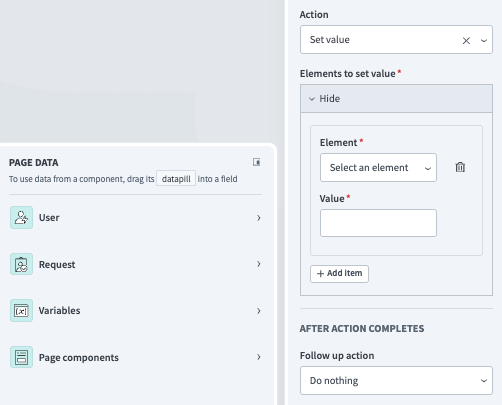Click the datapill sample chip
Viewport: 502px width, 405px height.
click(x=176, y=179)
